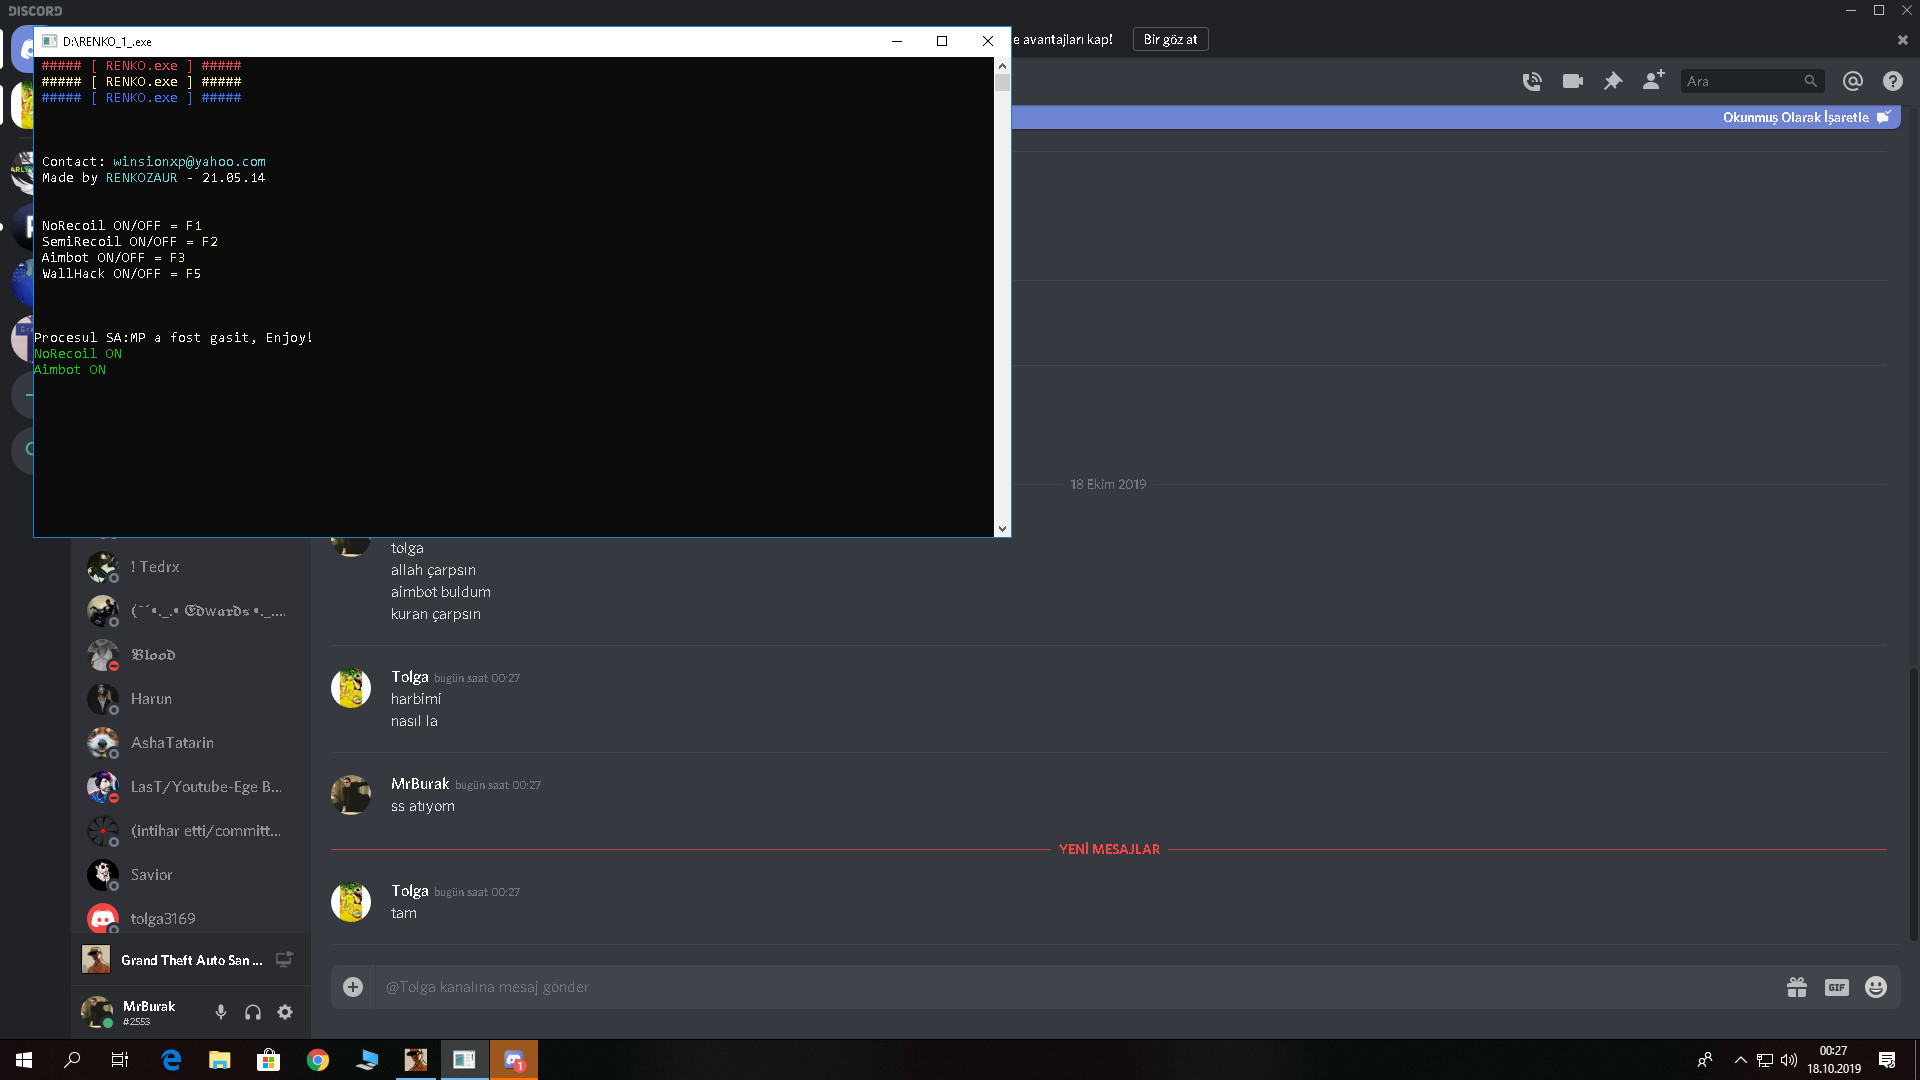
Task: Open the help question mark icon
Action: point(1892,81)
